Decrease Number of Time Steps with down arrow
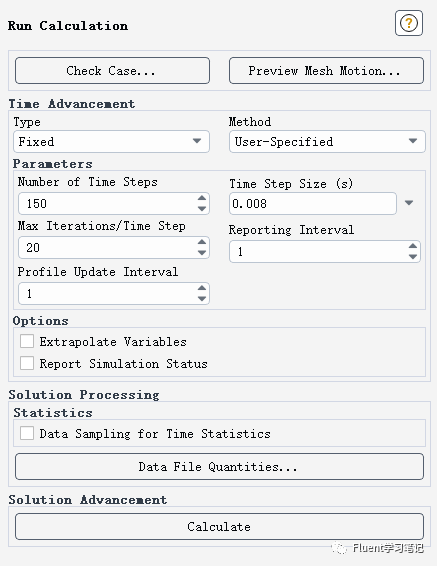437x566 pixels. 202,209
